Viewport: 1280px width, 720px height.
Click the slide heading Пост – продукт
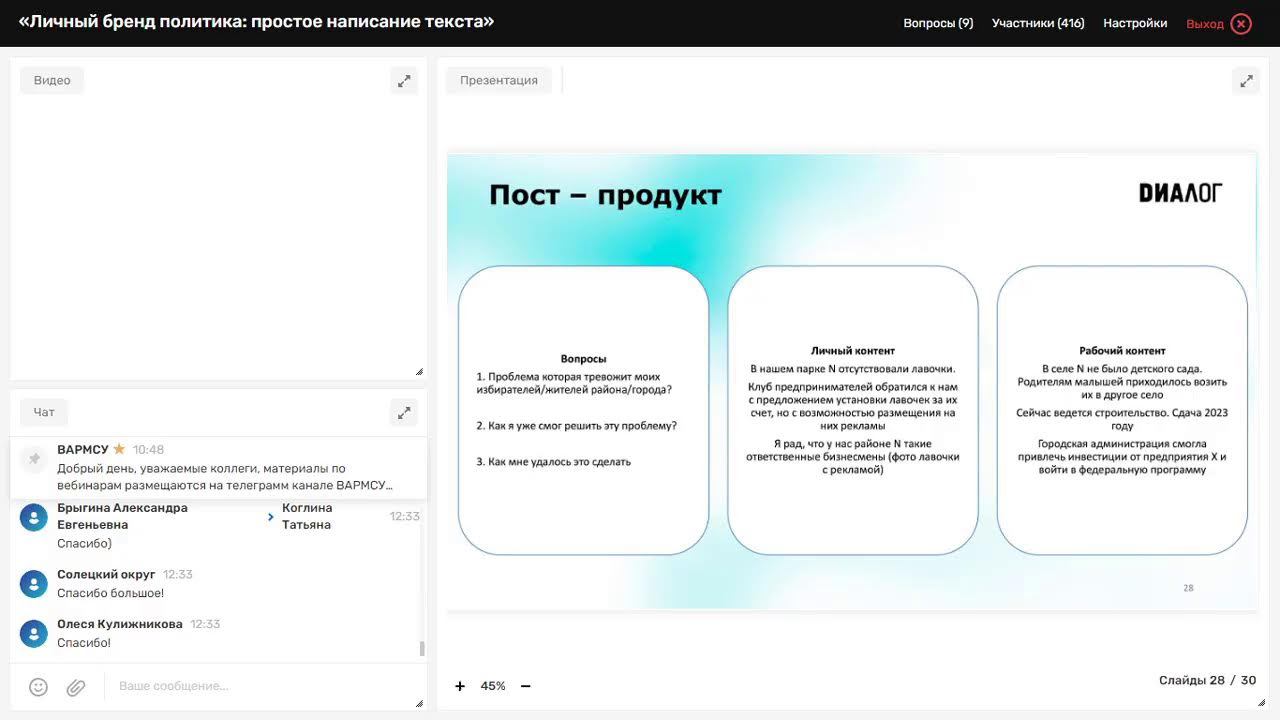[x=605, y=195]
